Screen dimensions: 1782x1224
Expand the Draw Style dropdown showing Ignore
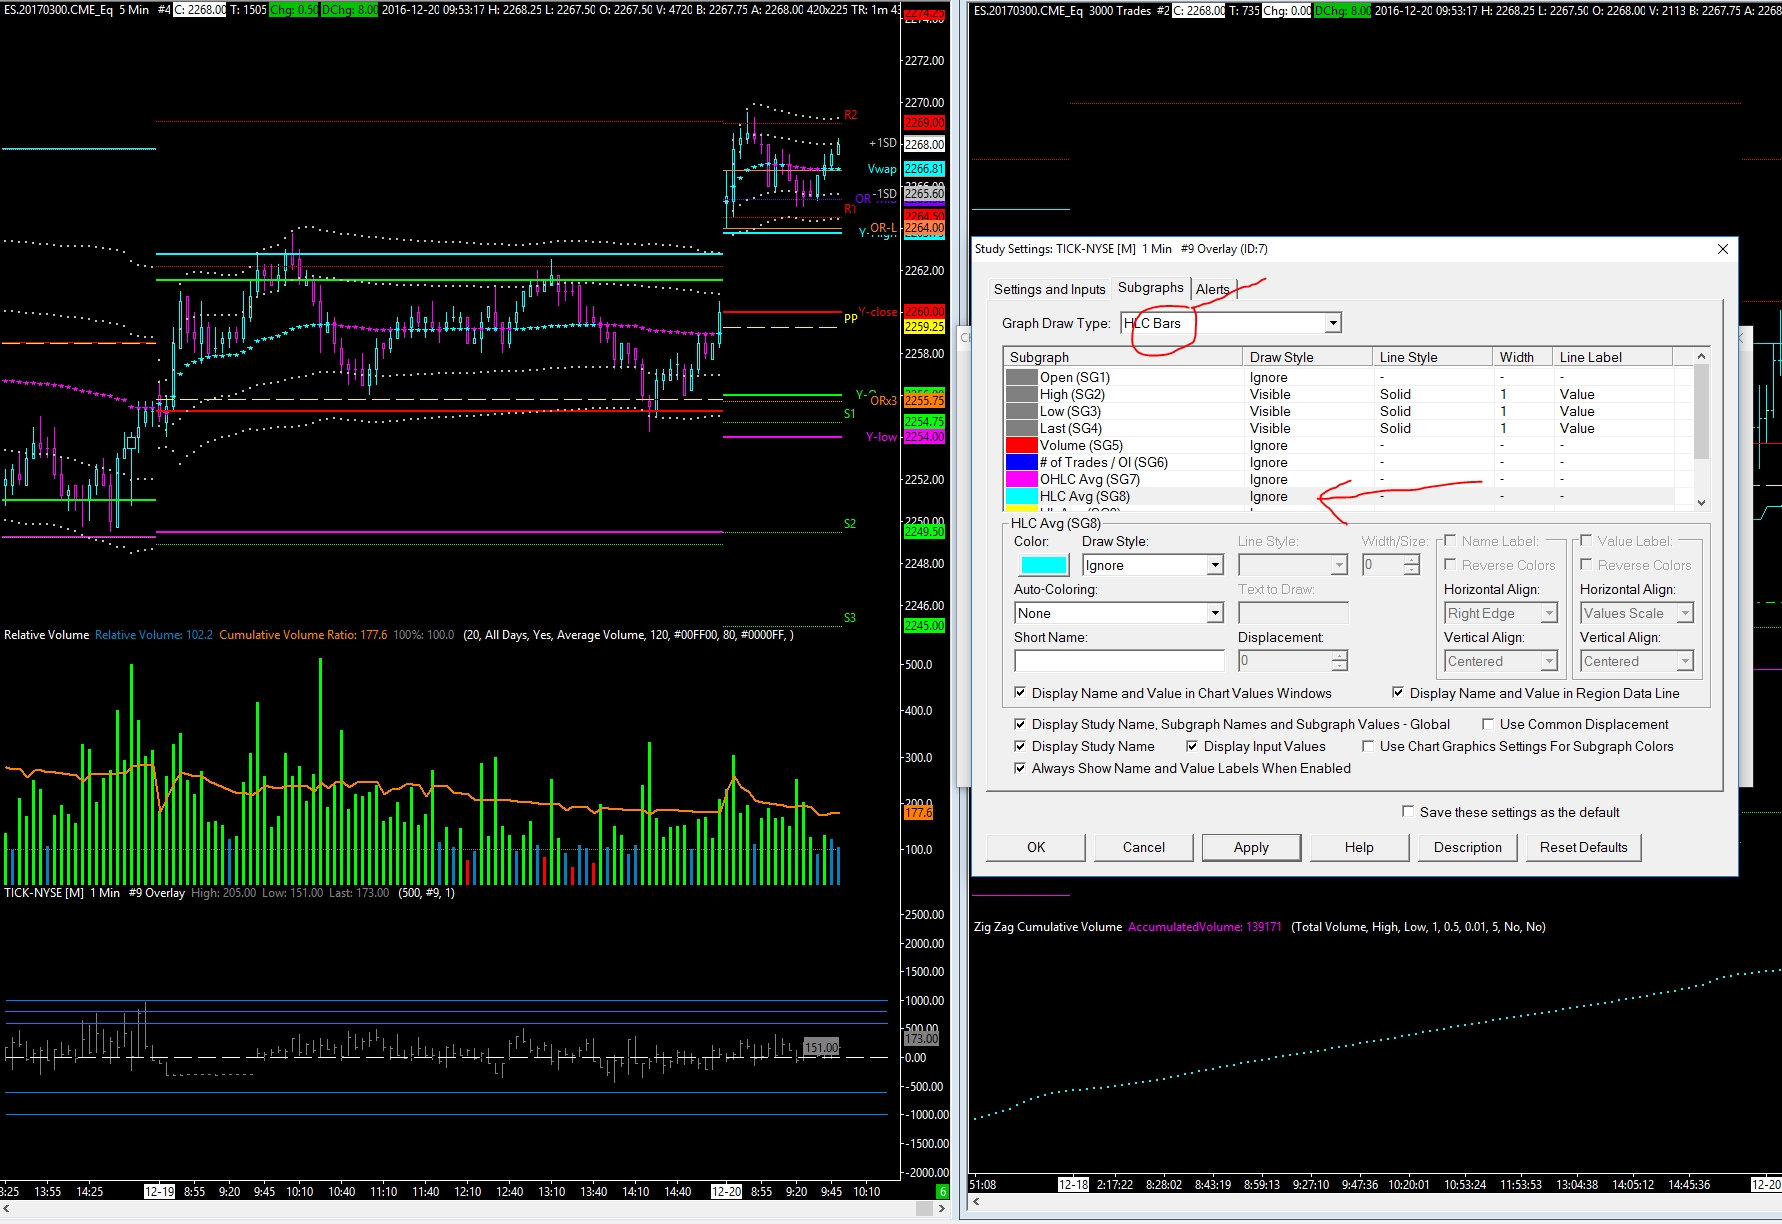tap(1214, 566)
